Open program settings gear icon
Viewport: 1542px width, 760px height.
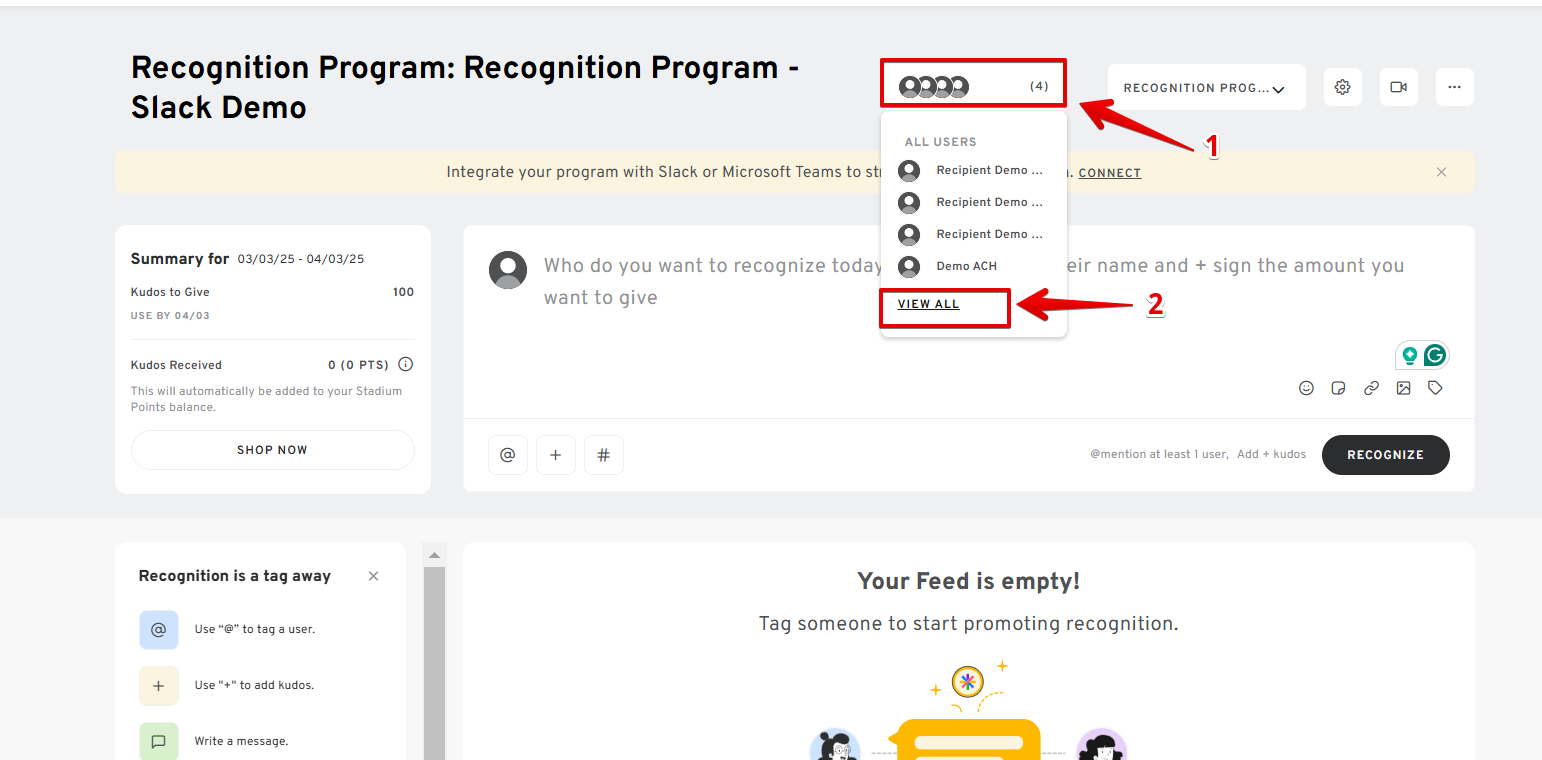pos(1343,87)
